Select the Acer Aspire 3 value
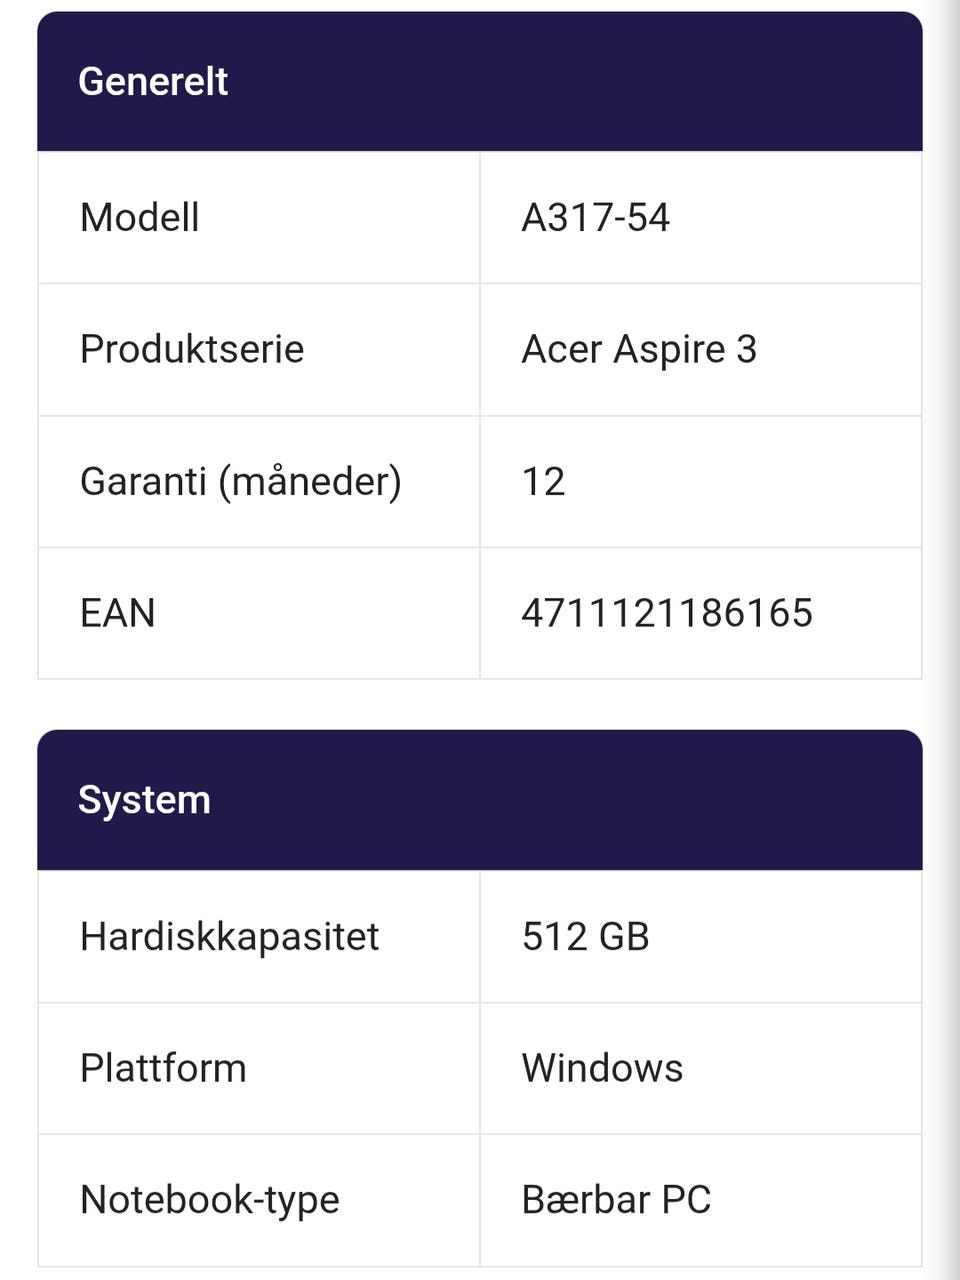 (x=639, y=349)
